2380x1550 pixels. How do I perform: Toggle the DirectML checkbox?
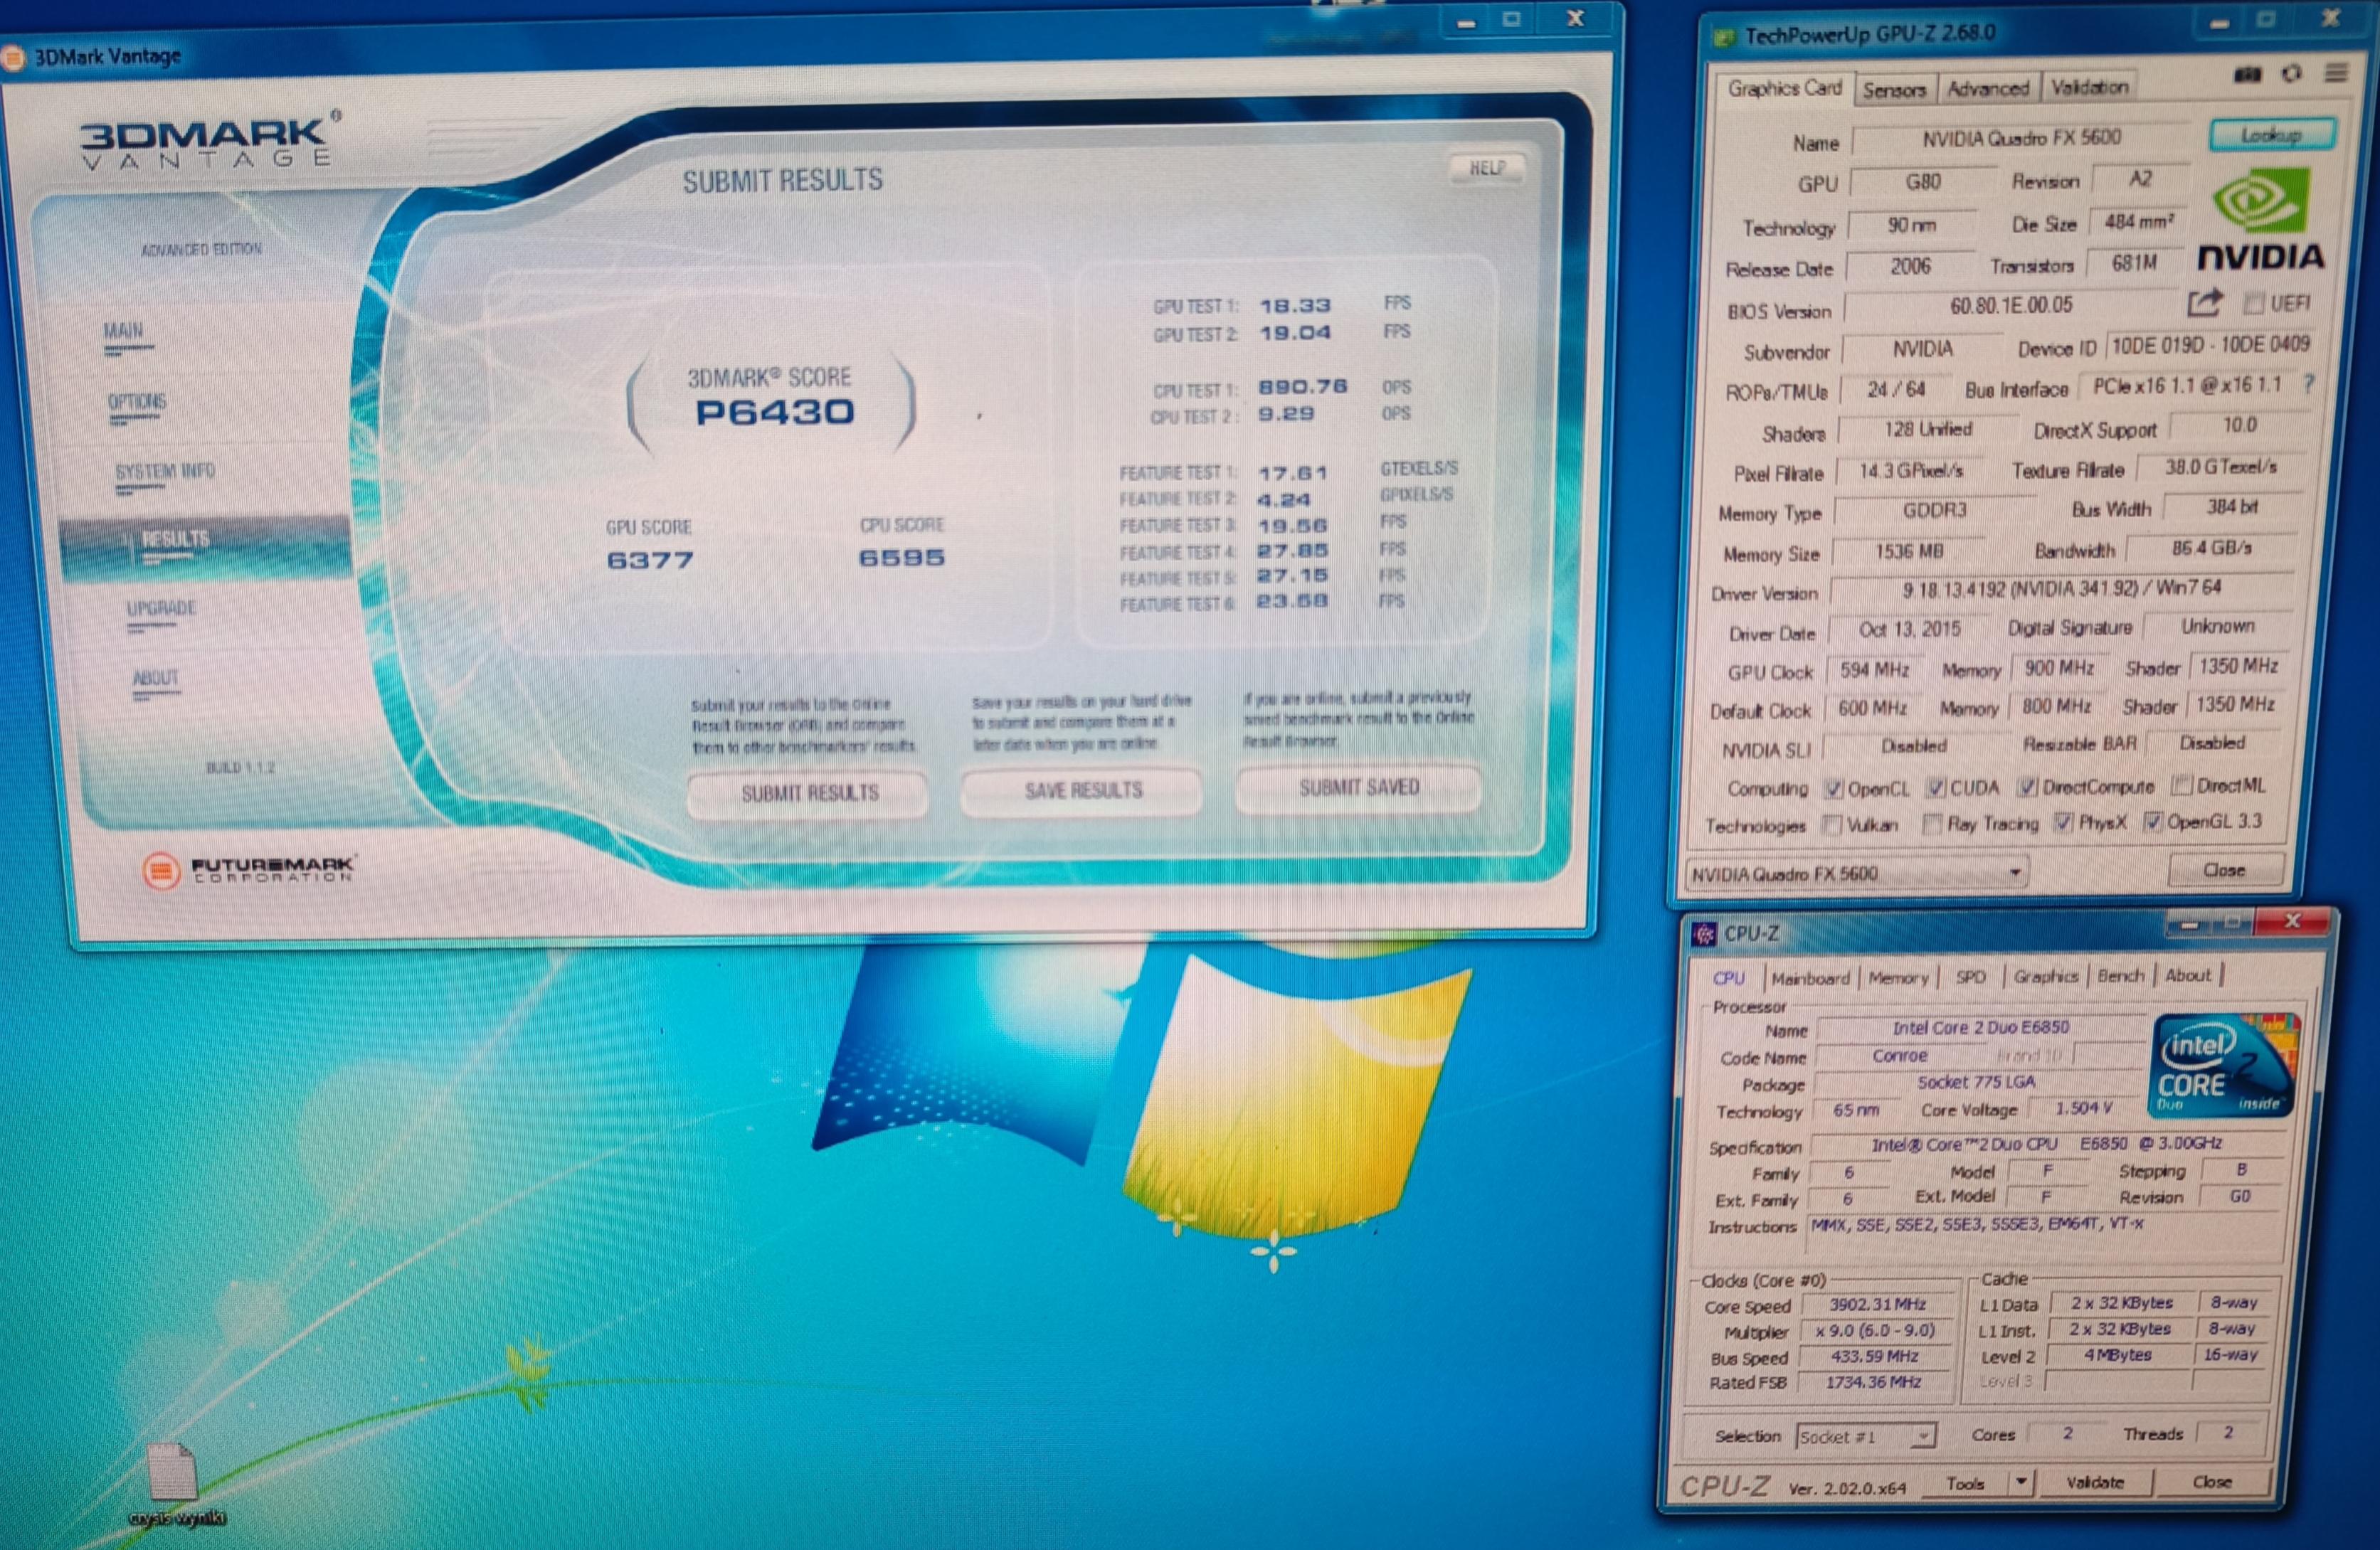(x=2182, y=785)
